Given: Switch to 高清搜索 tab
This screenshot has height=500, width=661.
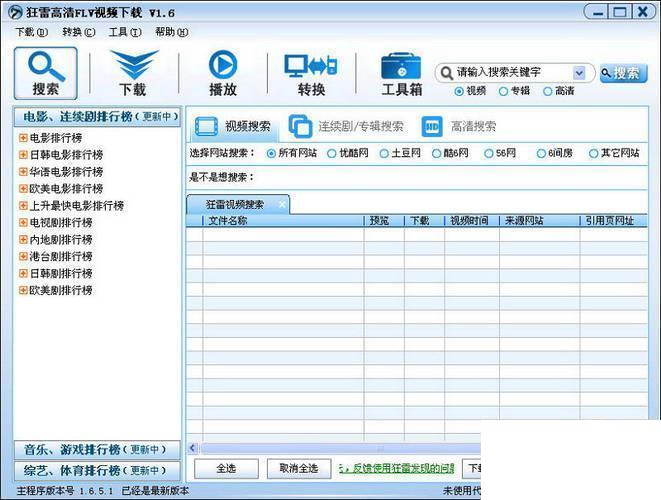Looking at the screenshot, I should click(x=459, y=126).
